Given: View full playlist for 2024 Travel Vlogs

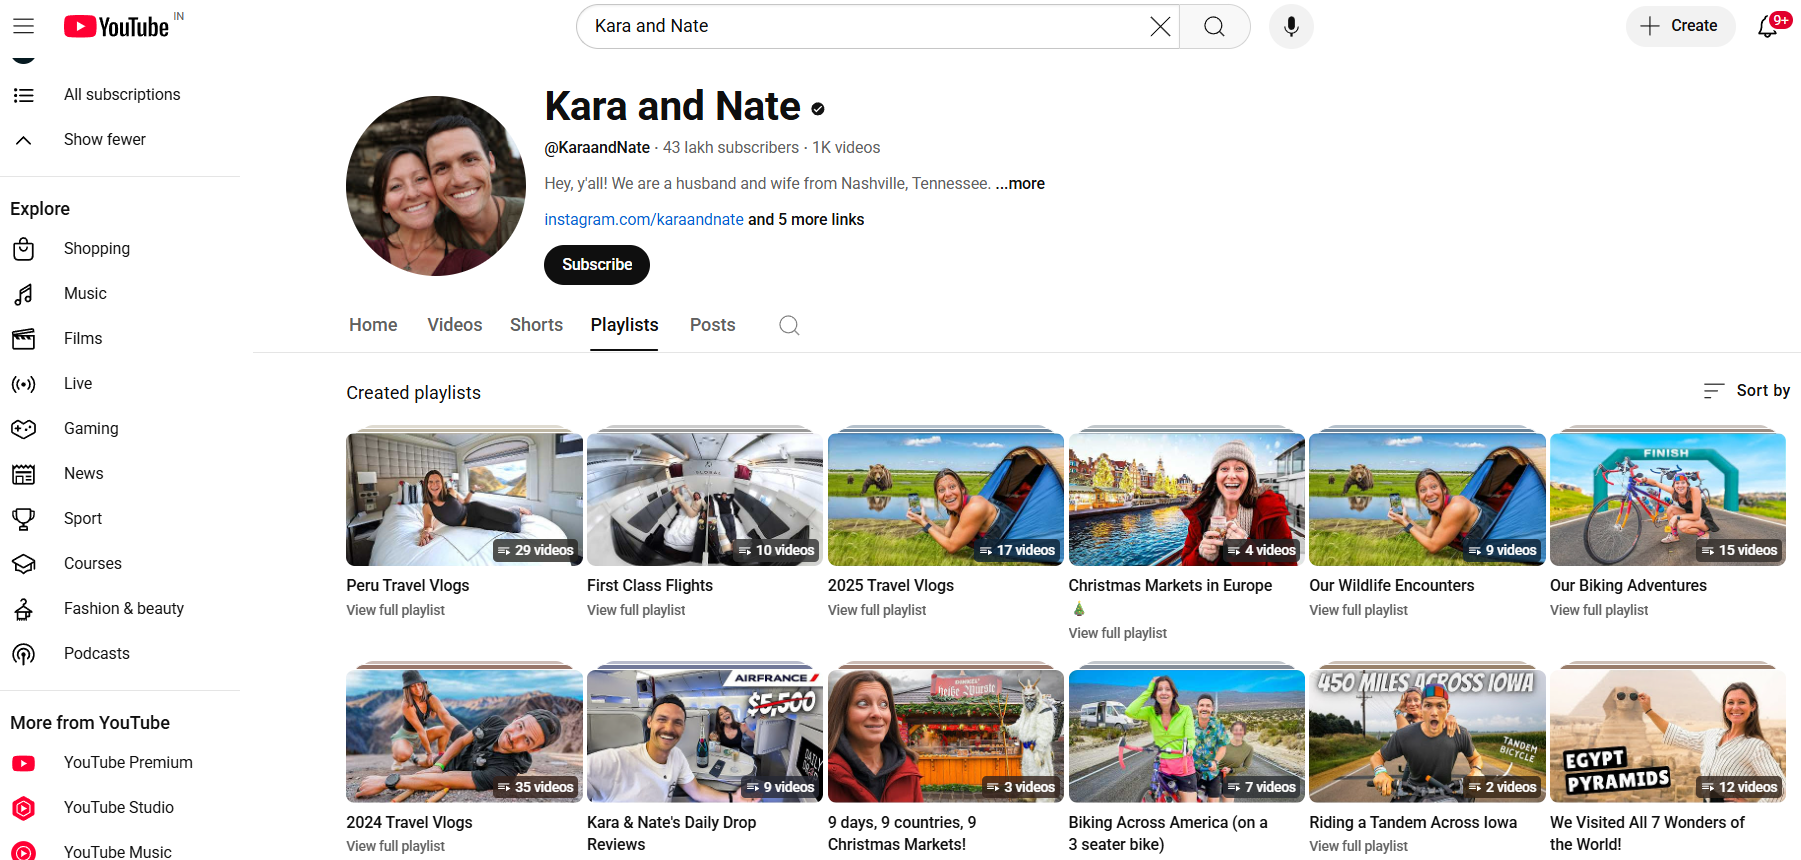Looking at the screenshot, I should (x=396, y=846).
